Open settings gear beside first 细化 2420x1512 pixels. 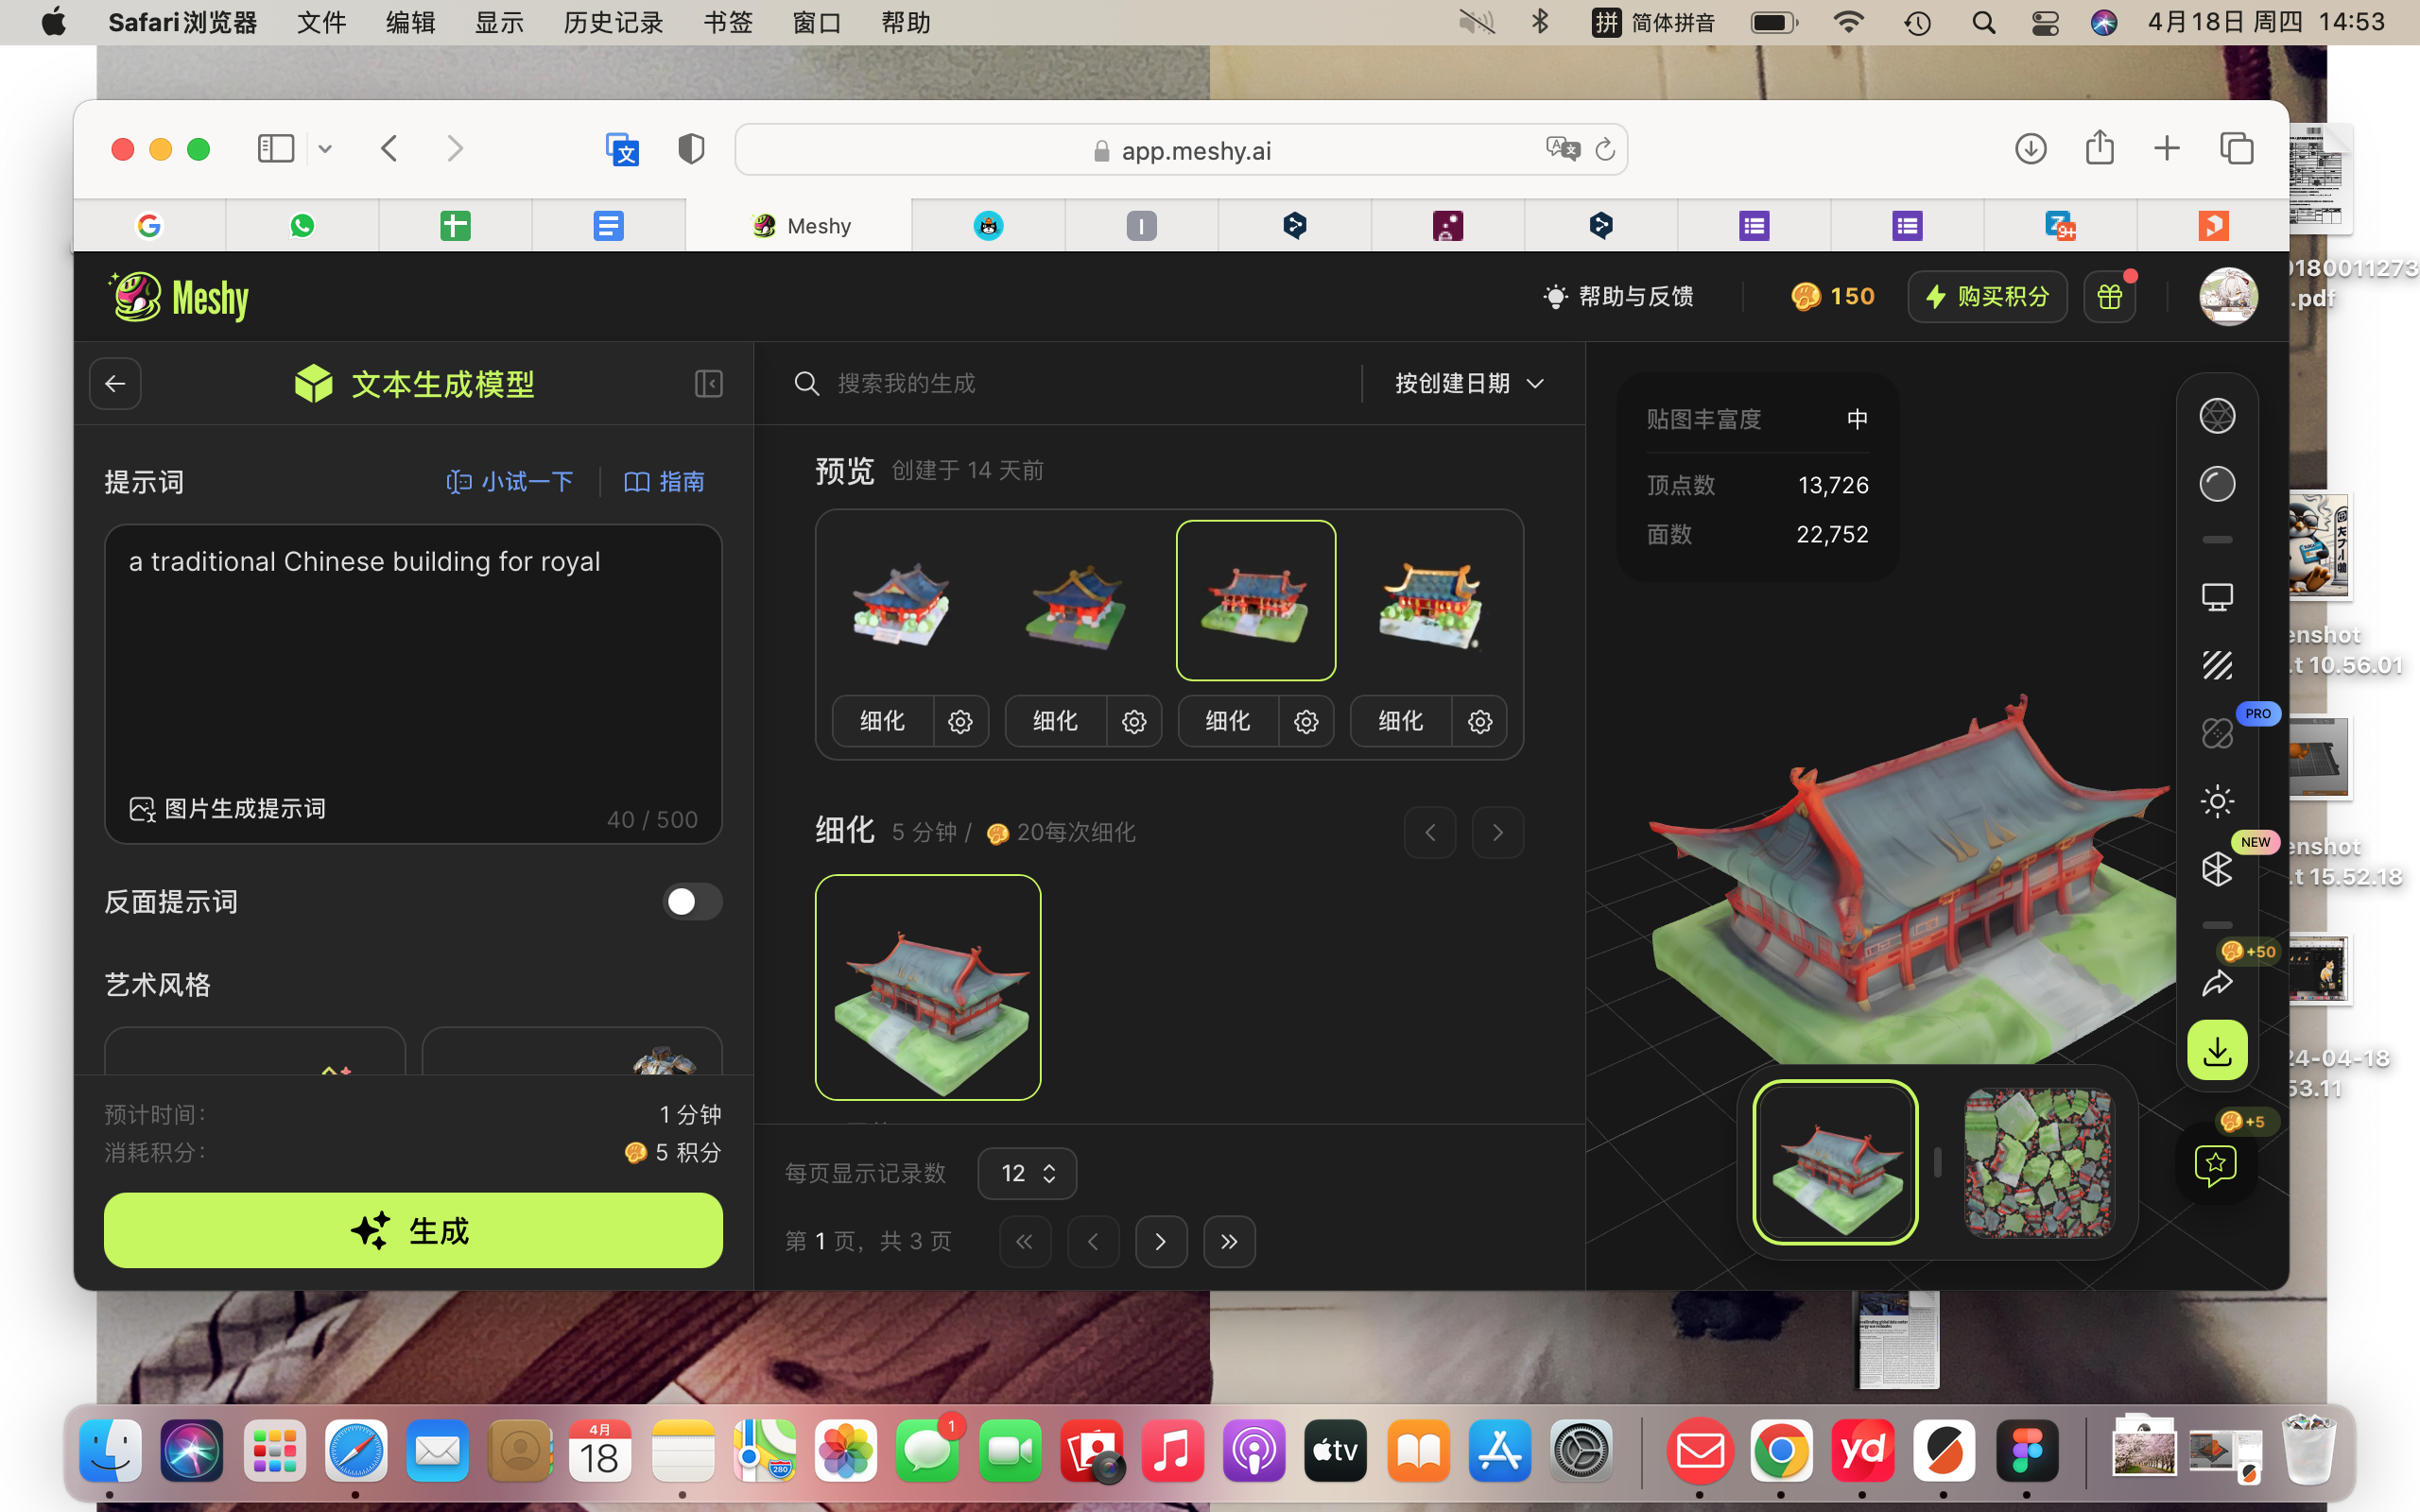(x=960, y=721)
